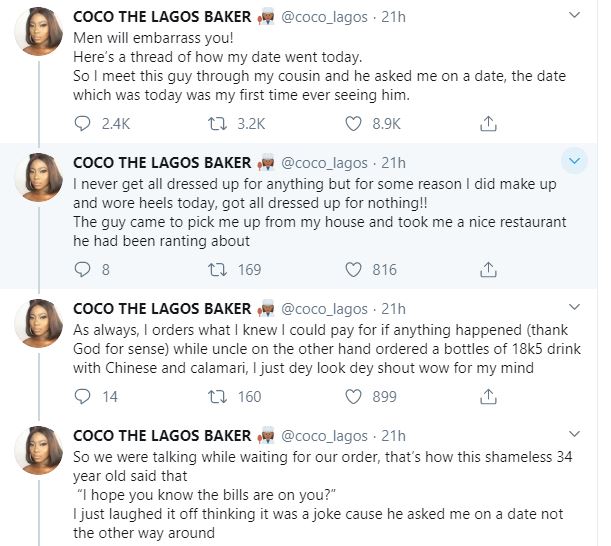This screenshot has height=546, width=611.
Task: Open the first tweet's more options chevron
Action: [574, 15]
